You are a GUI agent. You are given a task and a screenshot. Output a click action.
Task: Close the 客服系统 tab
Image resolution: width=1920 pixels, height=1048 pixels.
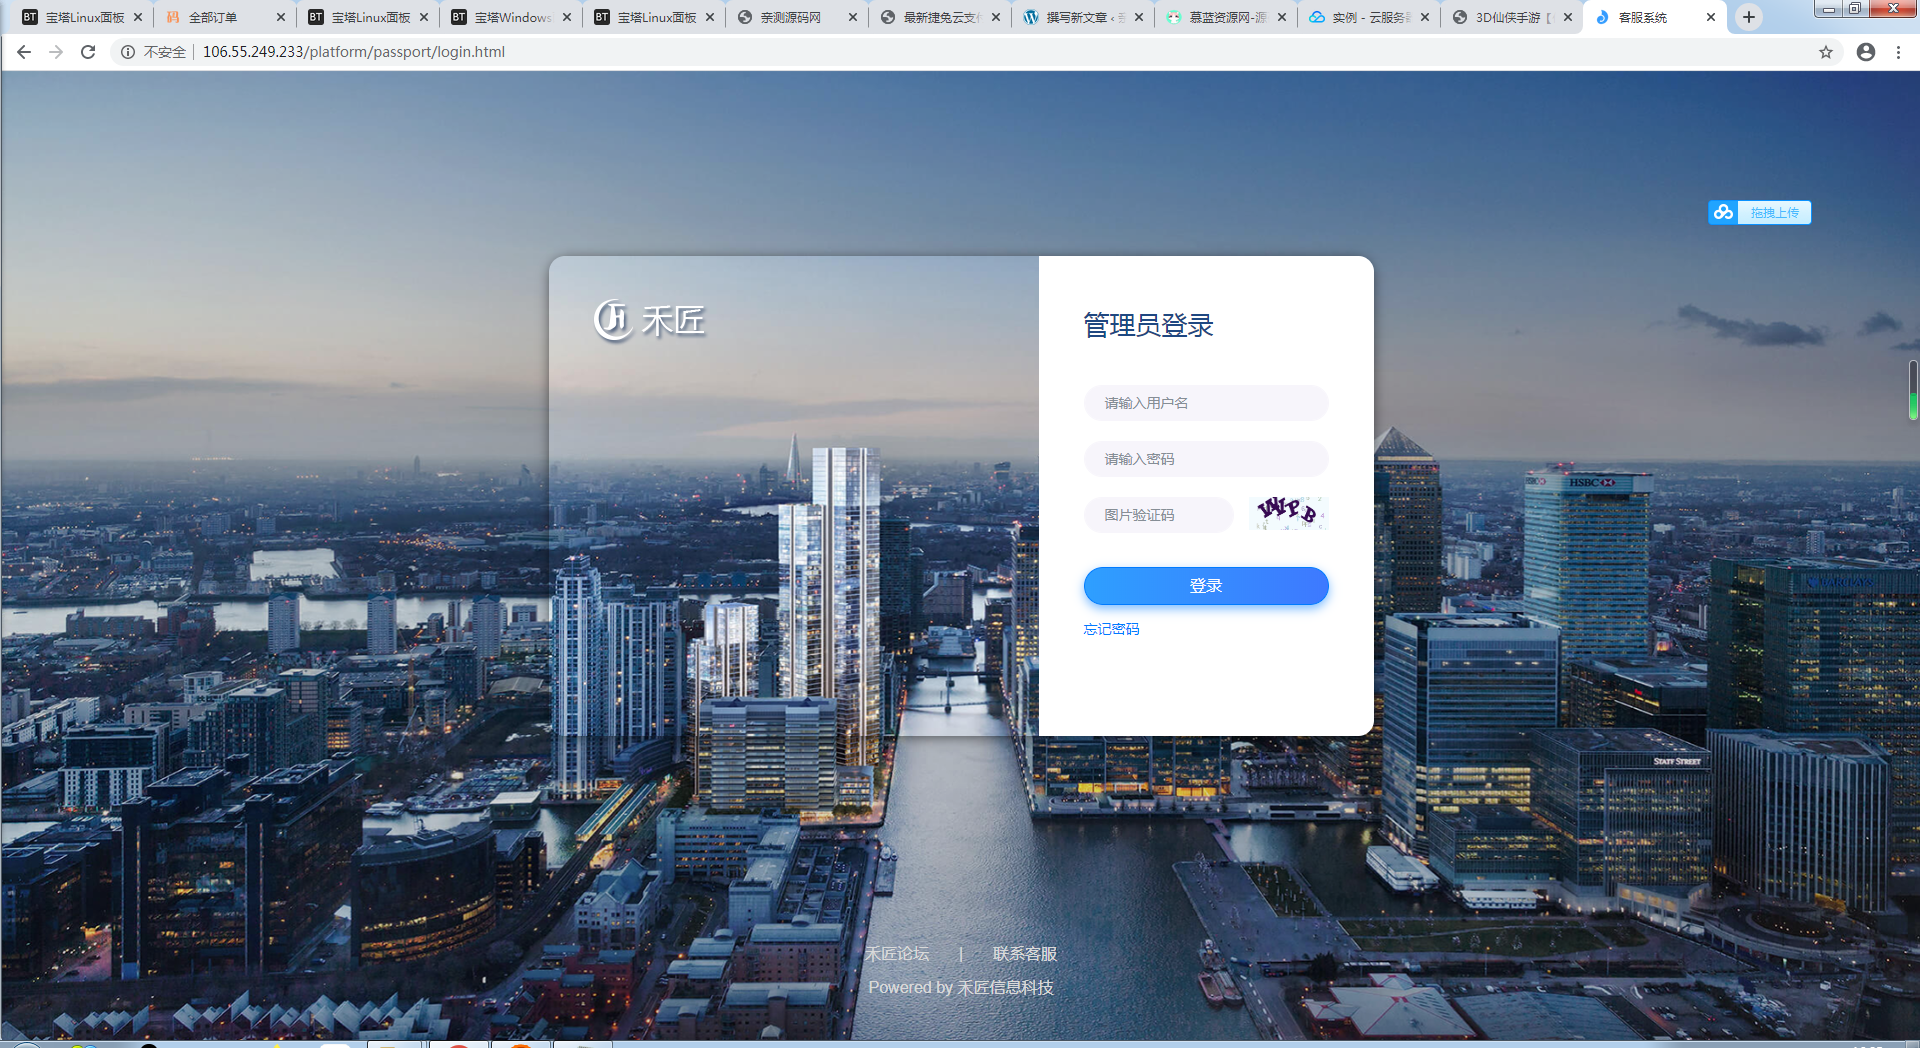pyautogui.click(x=1711, y=17)
